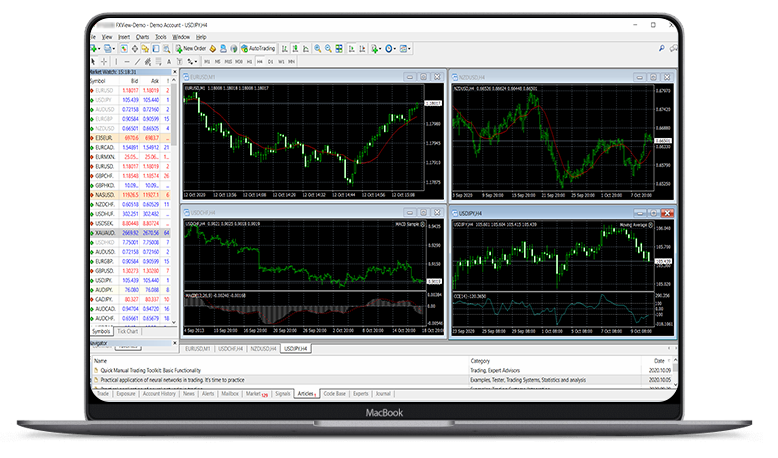Open the Strategy Tester icon
The image size is (778, 458).
pyautogui.click(x=166, y=49)
